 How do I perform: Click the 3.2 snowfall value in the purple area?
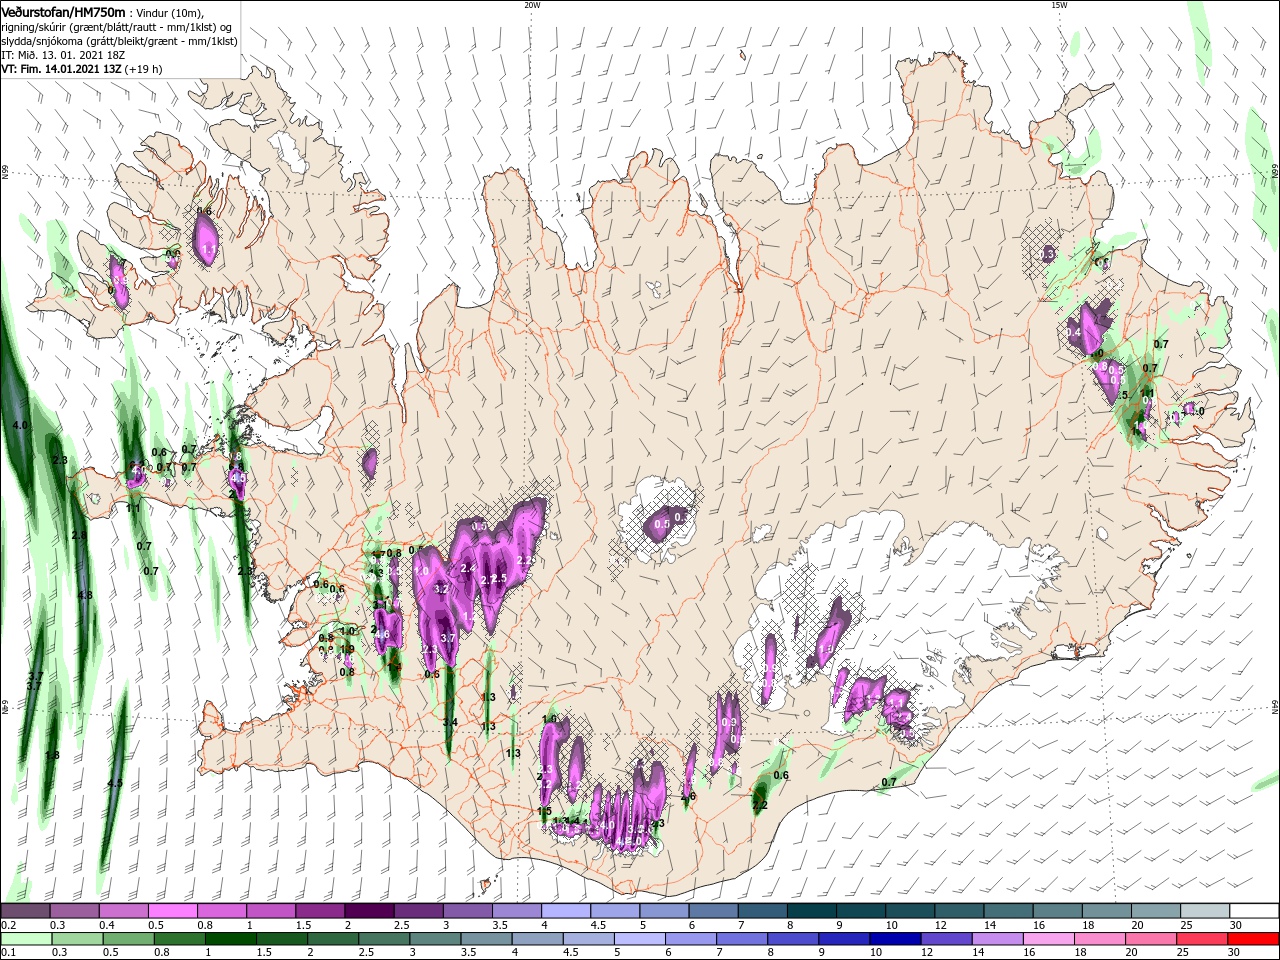pos(441,590)
